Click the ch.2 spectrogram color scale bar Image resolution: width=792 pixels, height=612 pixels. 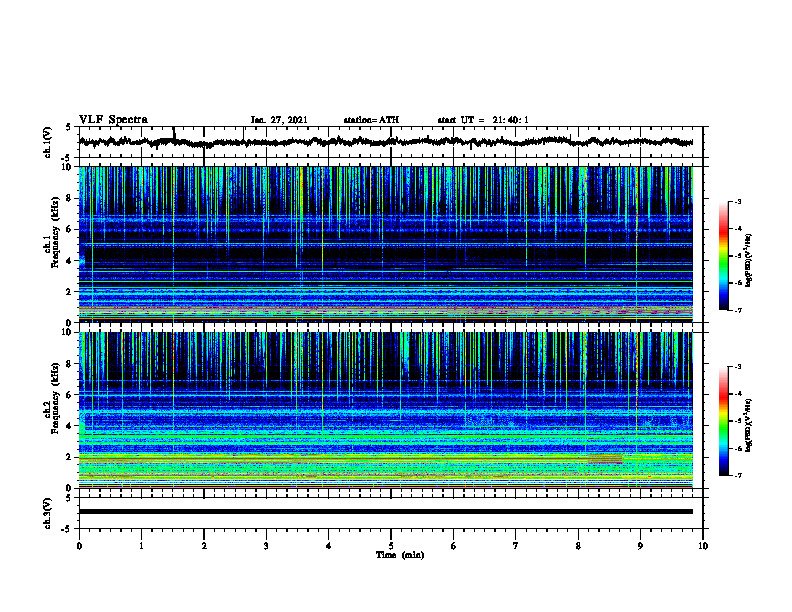723,421
